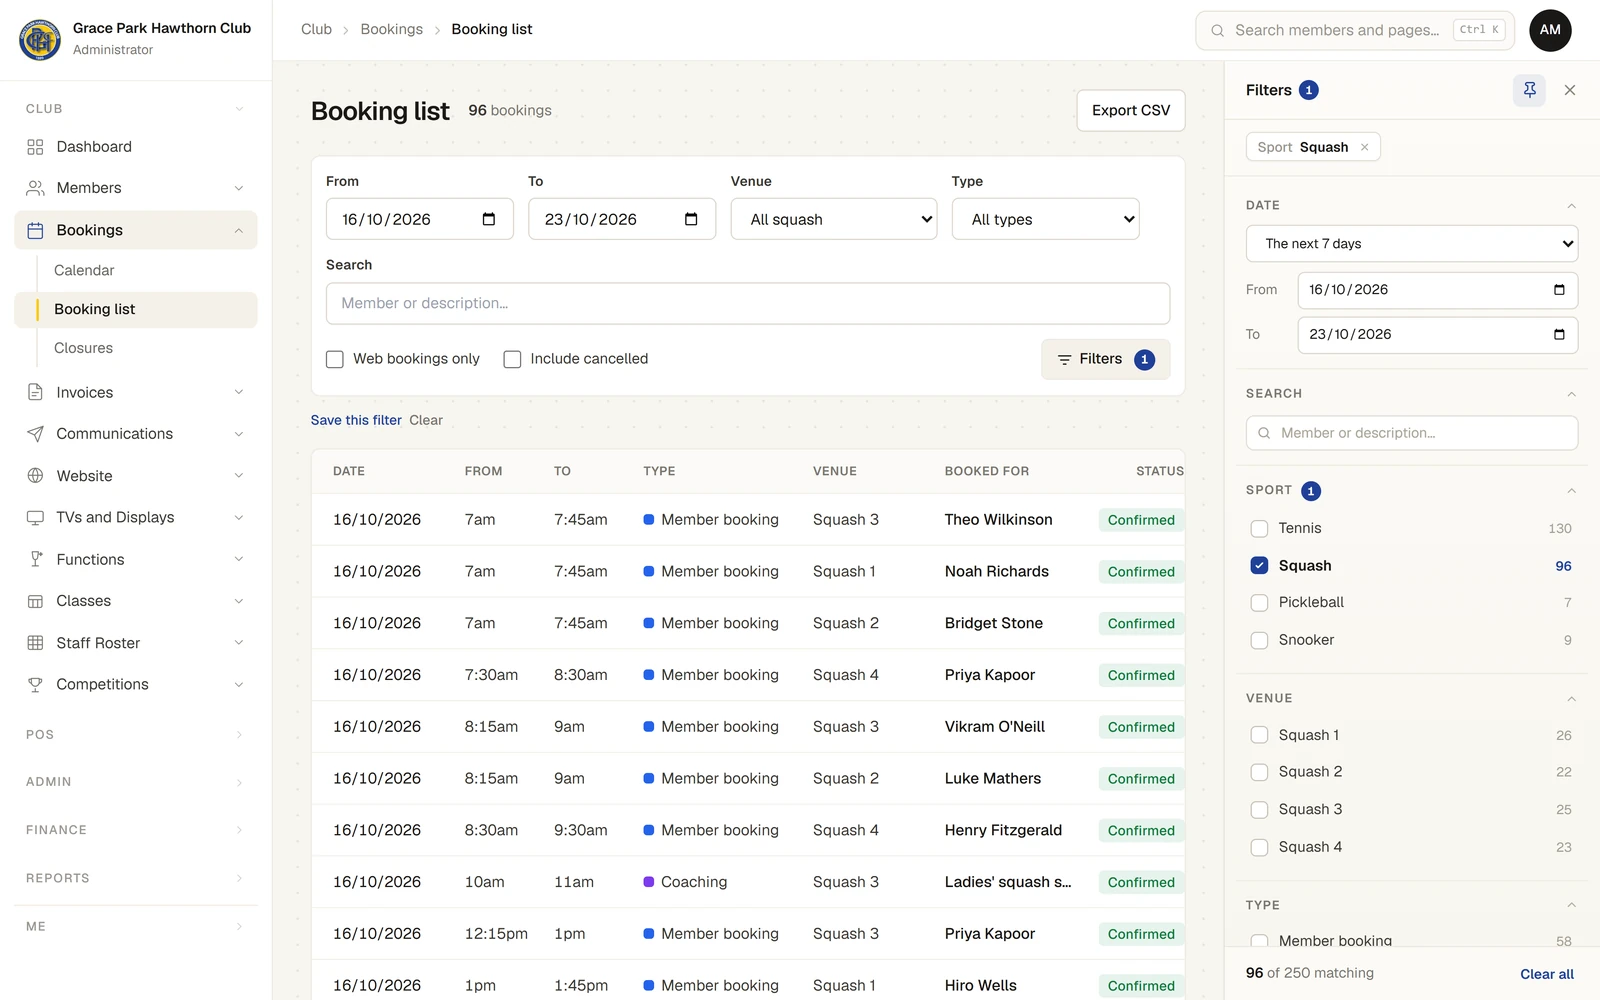The image size is (1600, 1000).
Task: Click the Filters button with badge
Action: point(1106,359)
